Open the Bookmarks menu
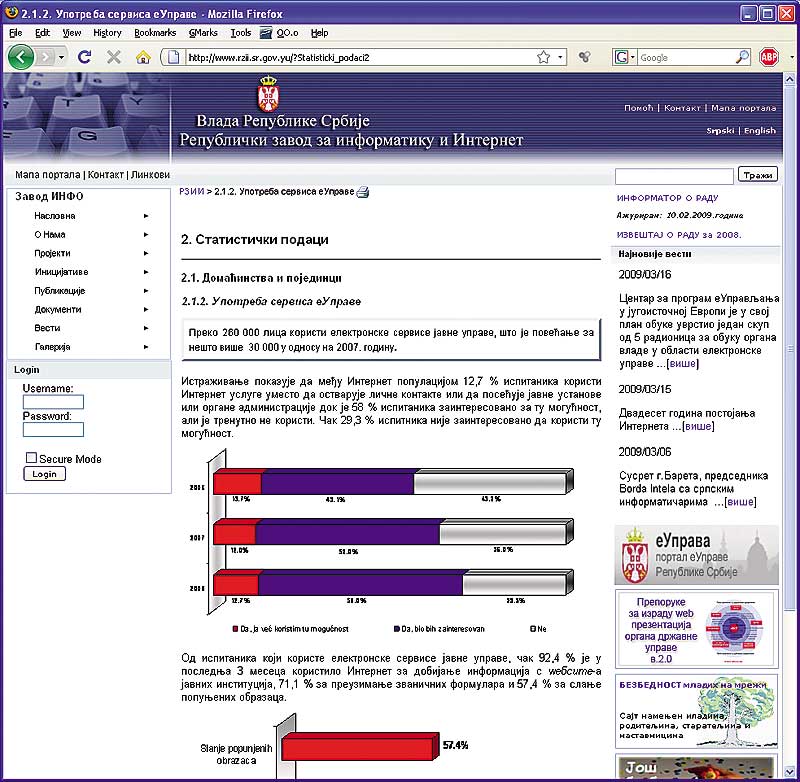The image size is (800, 782). 155,33
